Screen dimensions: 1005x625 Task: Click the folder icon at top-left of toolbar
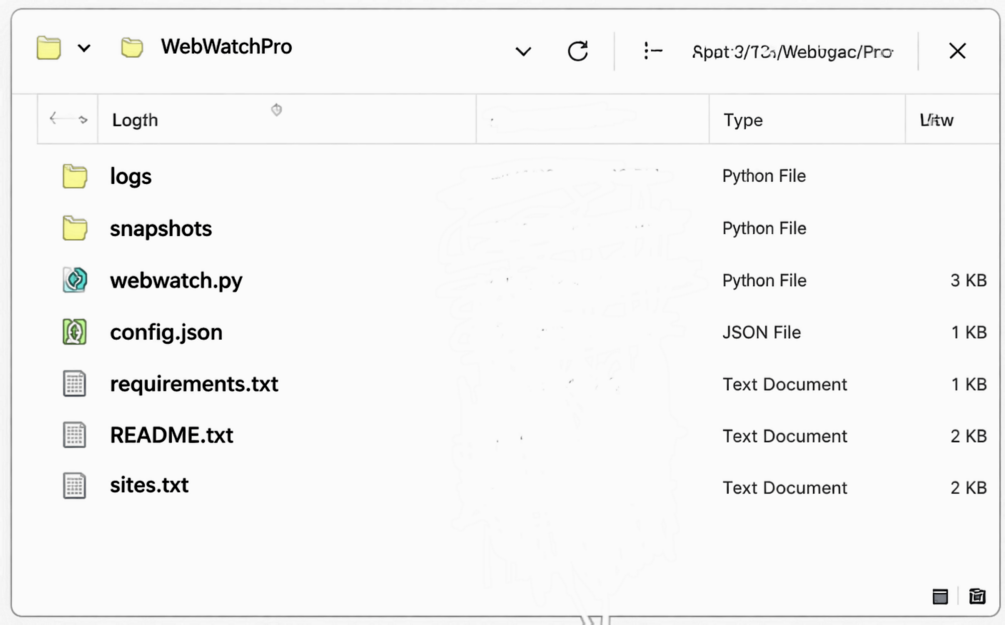point(49,48)
